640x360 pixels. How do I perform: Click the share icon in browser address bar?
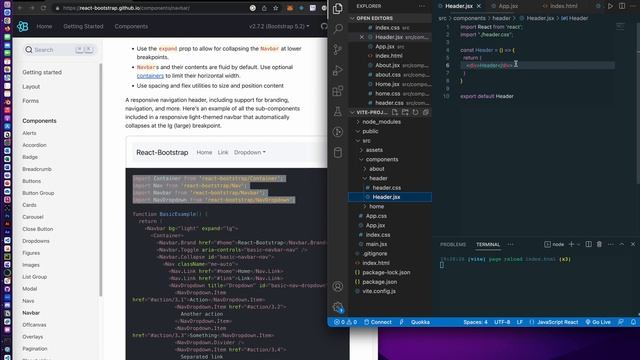(x=264, y=8)
